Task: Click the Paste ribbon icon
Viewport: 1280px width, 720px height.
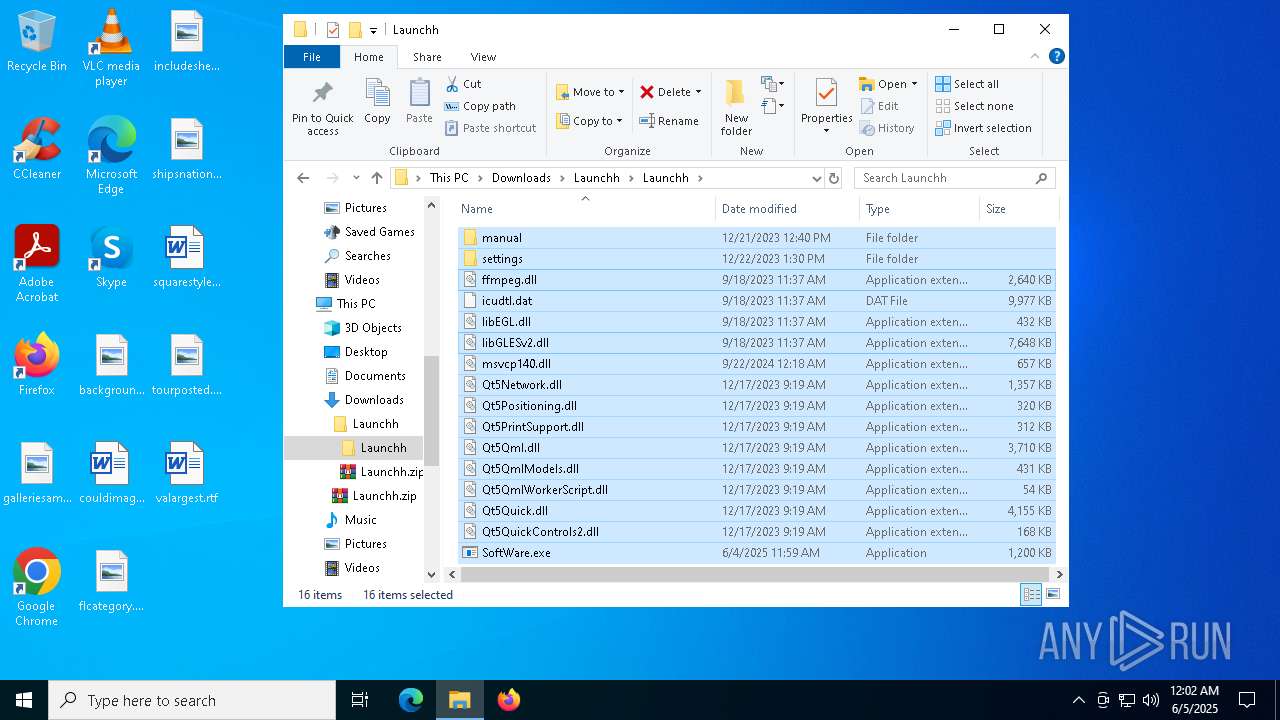Action: coord(419,94)
